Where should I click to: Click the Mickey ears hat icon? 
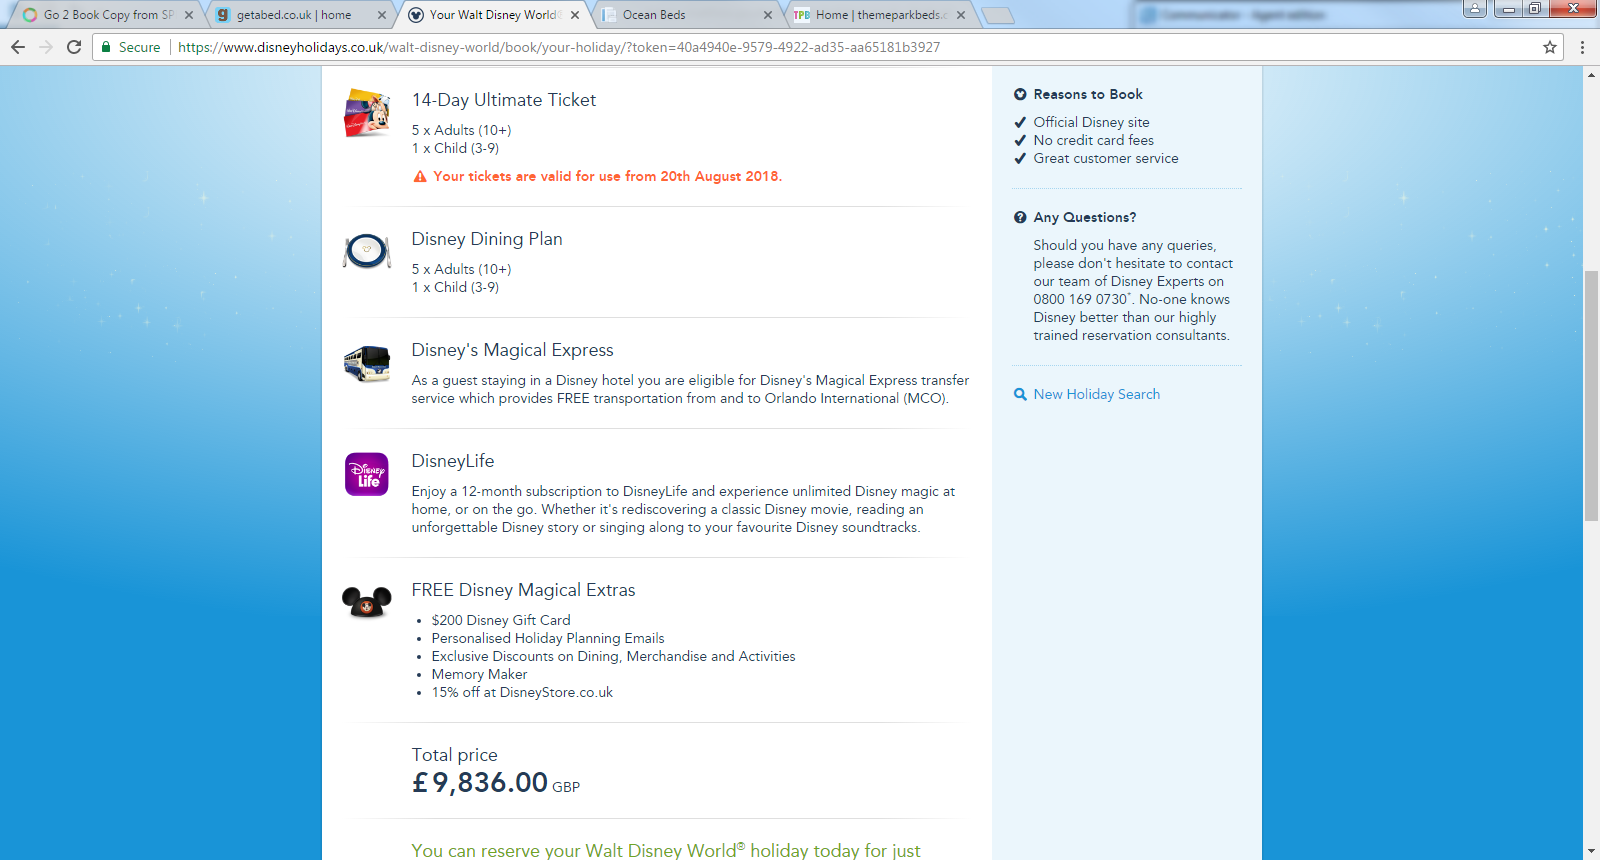(367, 602)
